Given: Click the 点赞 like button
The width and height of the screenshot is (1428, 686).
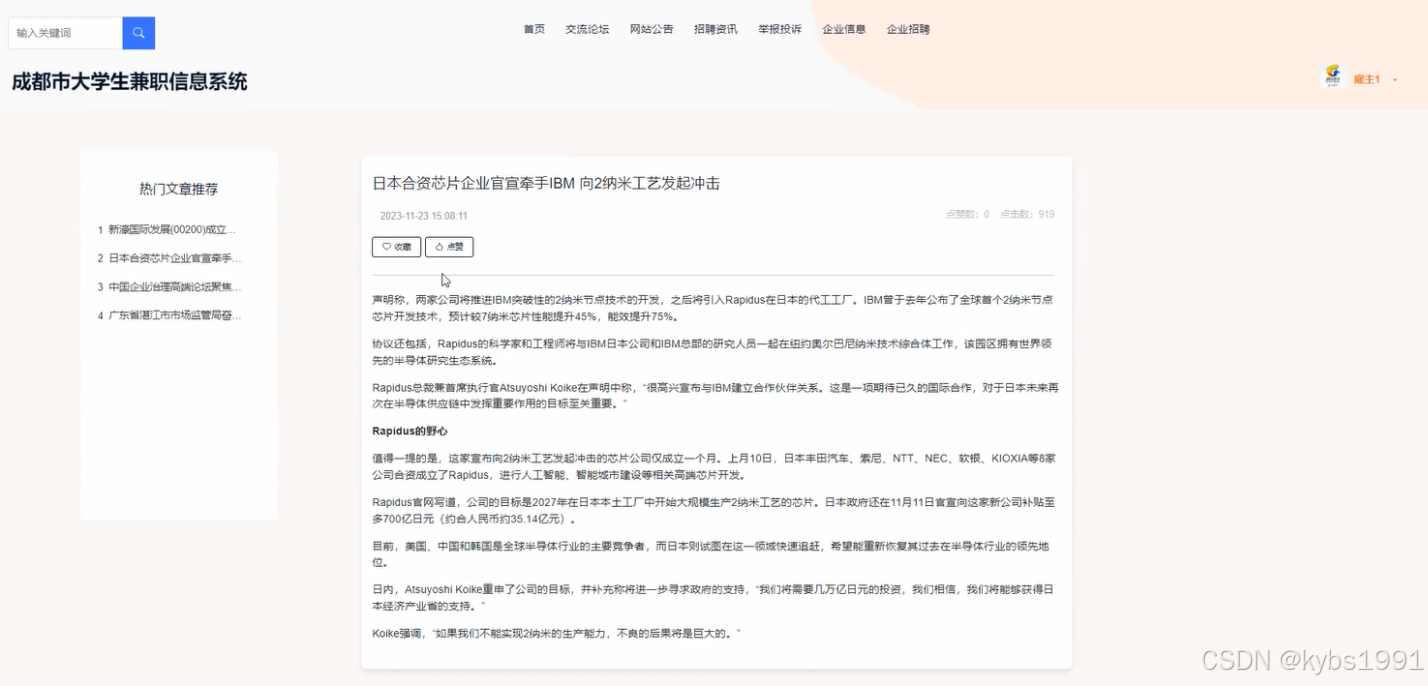Looking at the screenshot, I should click(449, 246).
